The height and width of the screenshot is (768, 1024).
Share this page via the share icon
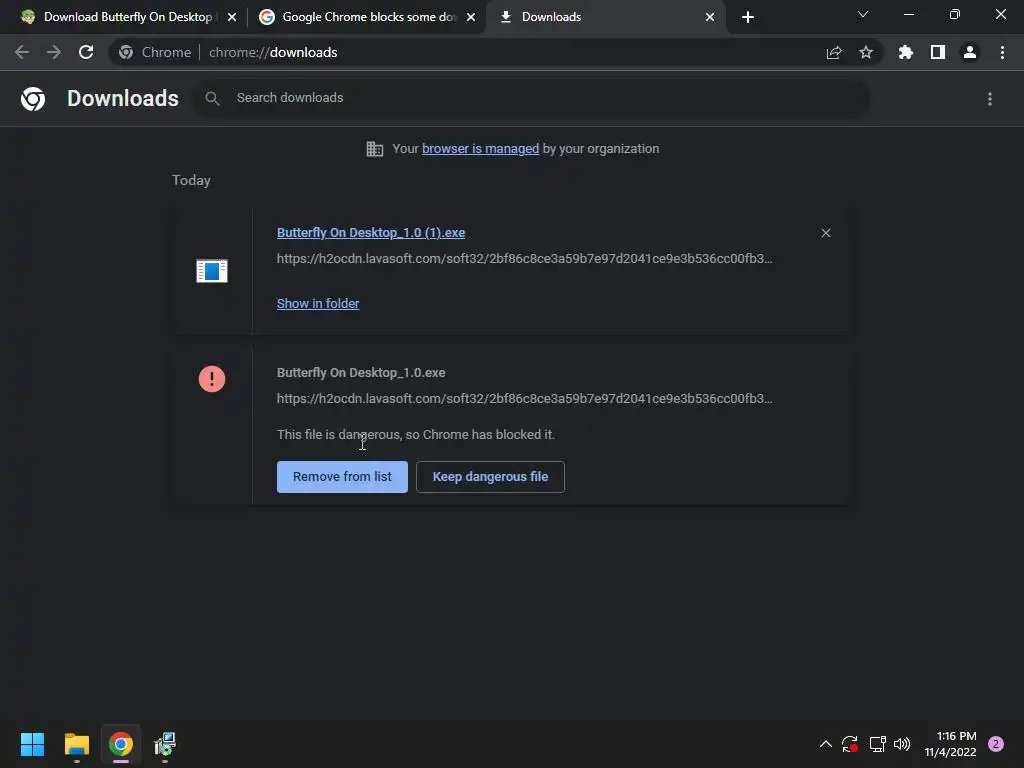coord(834,52)
